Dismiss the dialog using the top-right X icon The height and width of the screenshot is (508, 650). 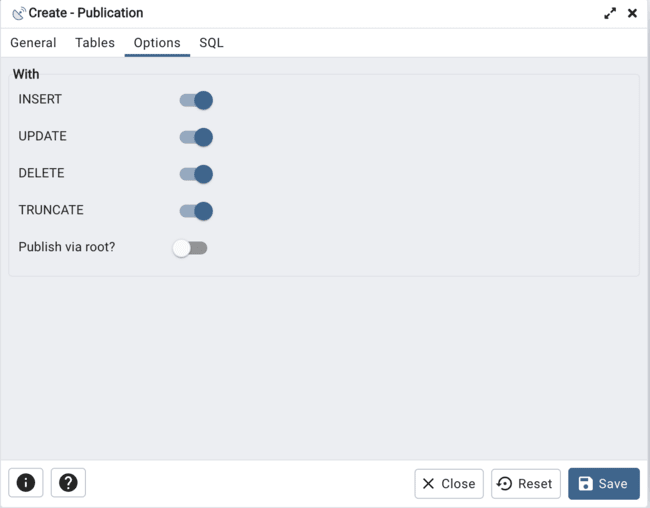[632, 13]
